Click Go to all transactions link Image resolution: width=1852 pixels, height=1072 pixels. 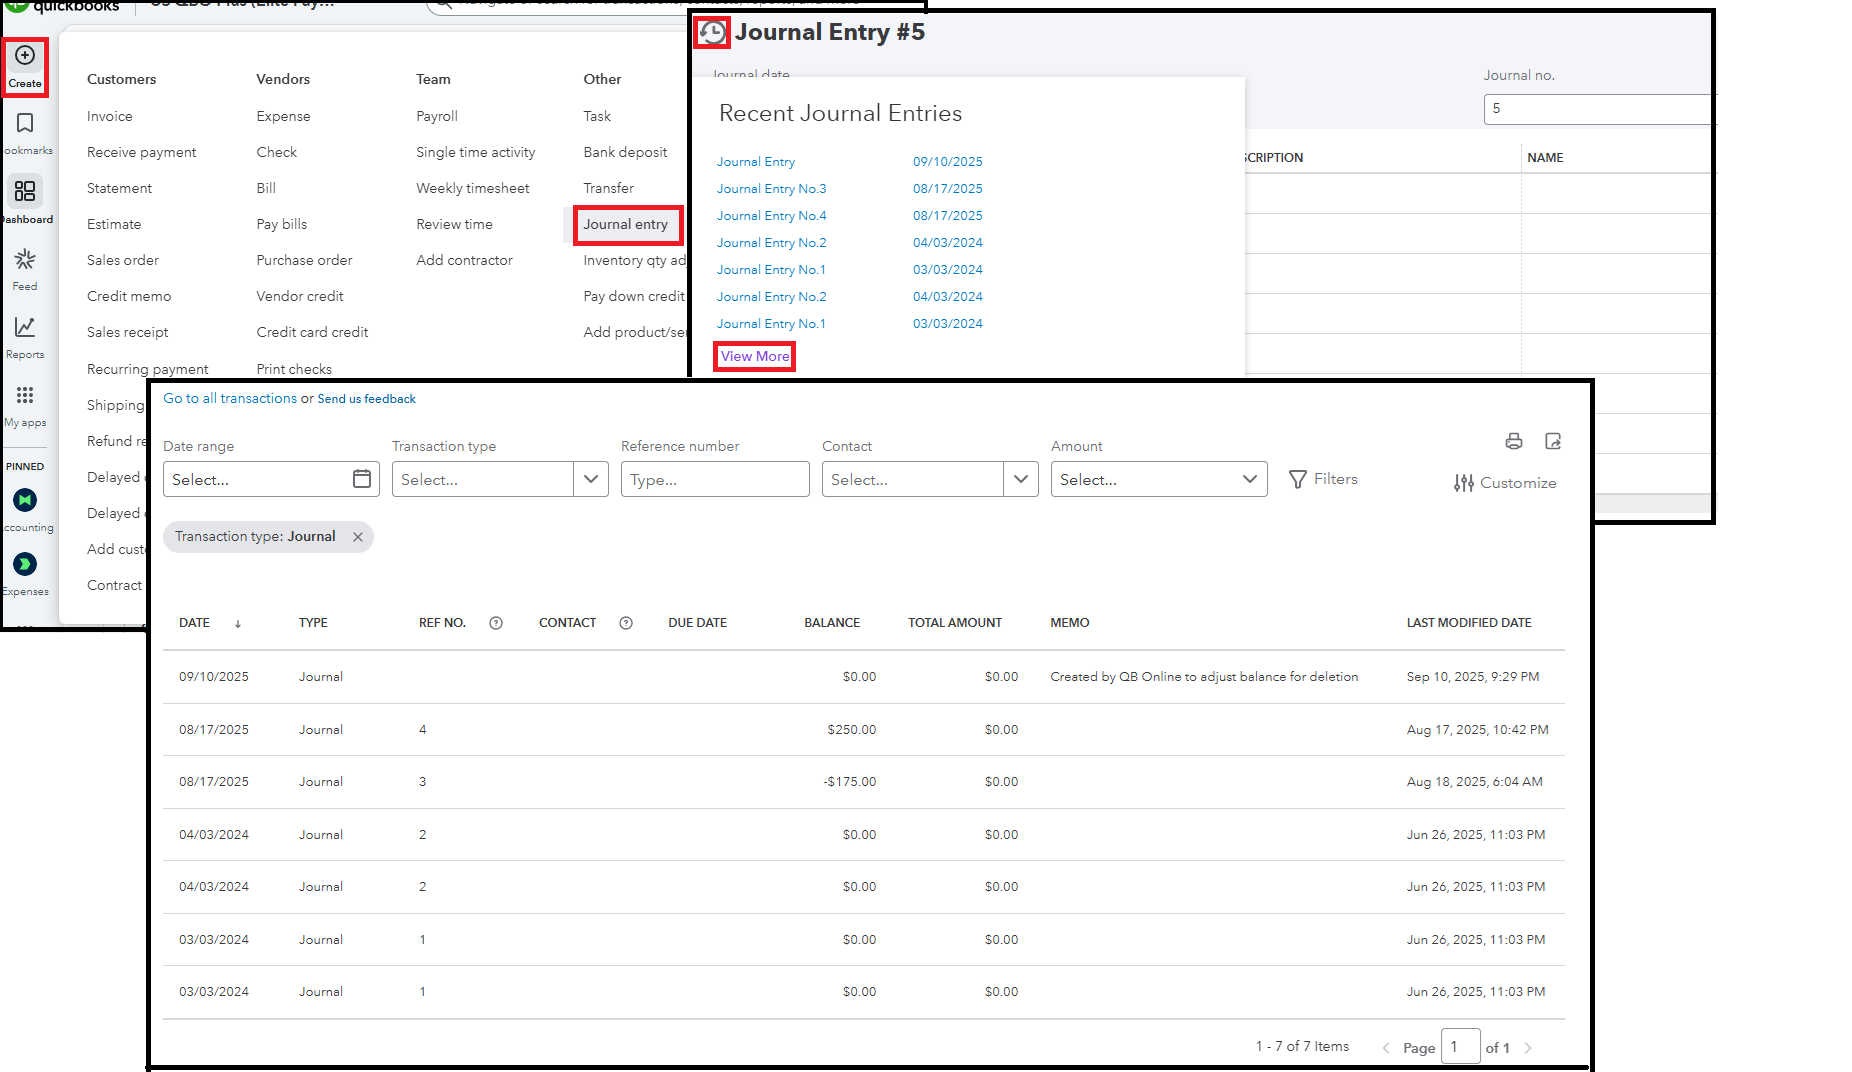click(230, 398)
